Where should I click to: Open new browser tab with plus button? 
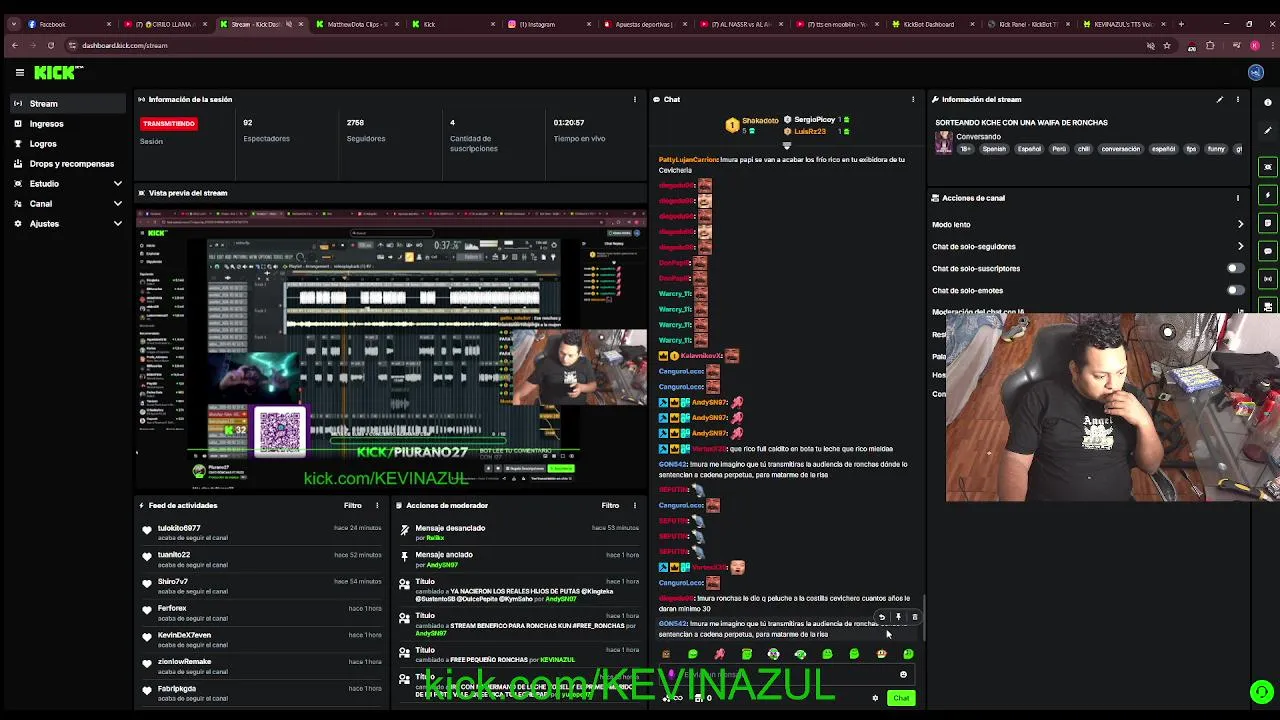[1181, 24]
